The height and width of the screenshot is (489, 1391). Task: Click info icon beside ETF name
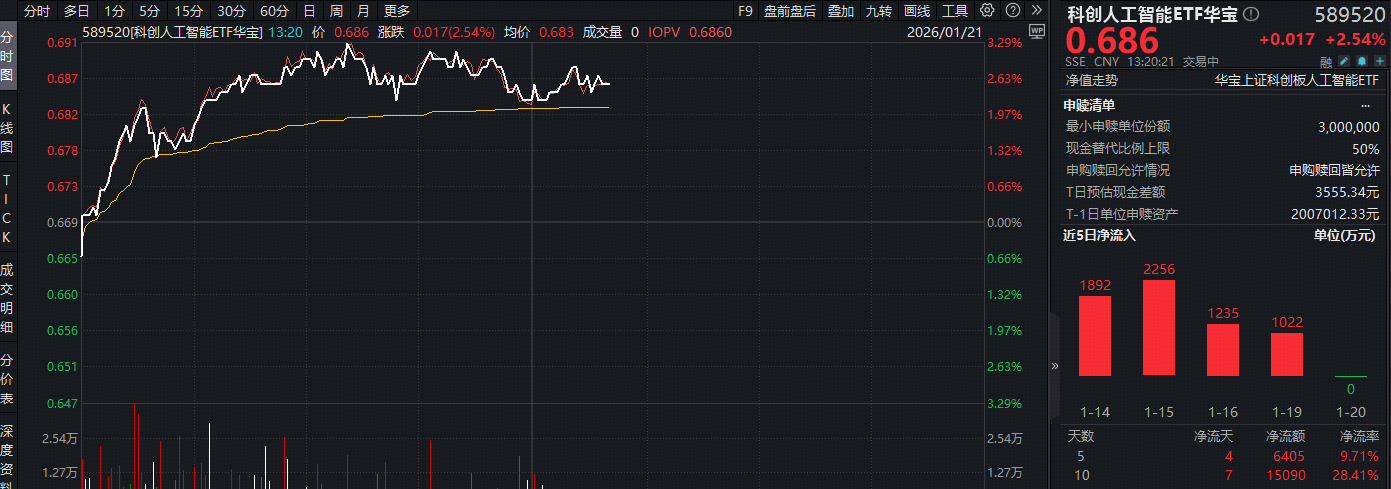click(x=1251, y=13)
